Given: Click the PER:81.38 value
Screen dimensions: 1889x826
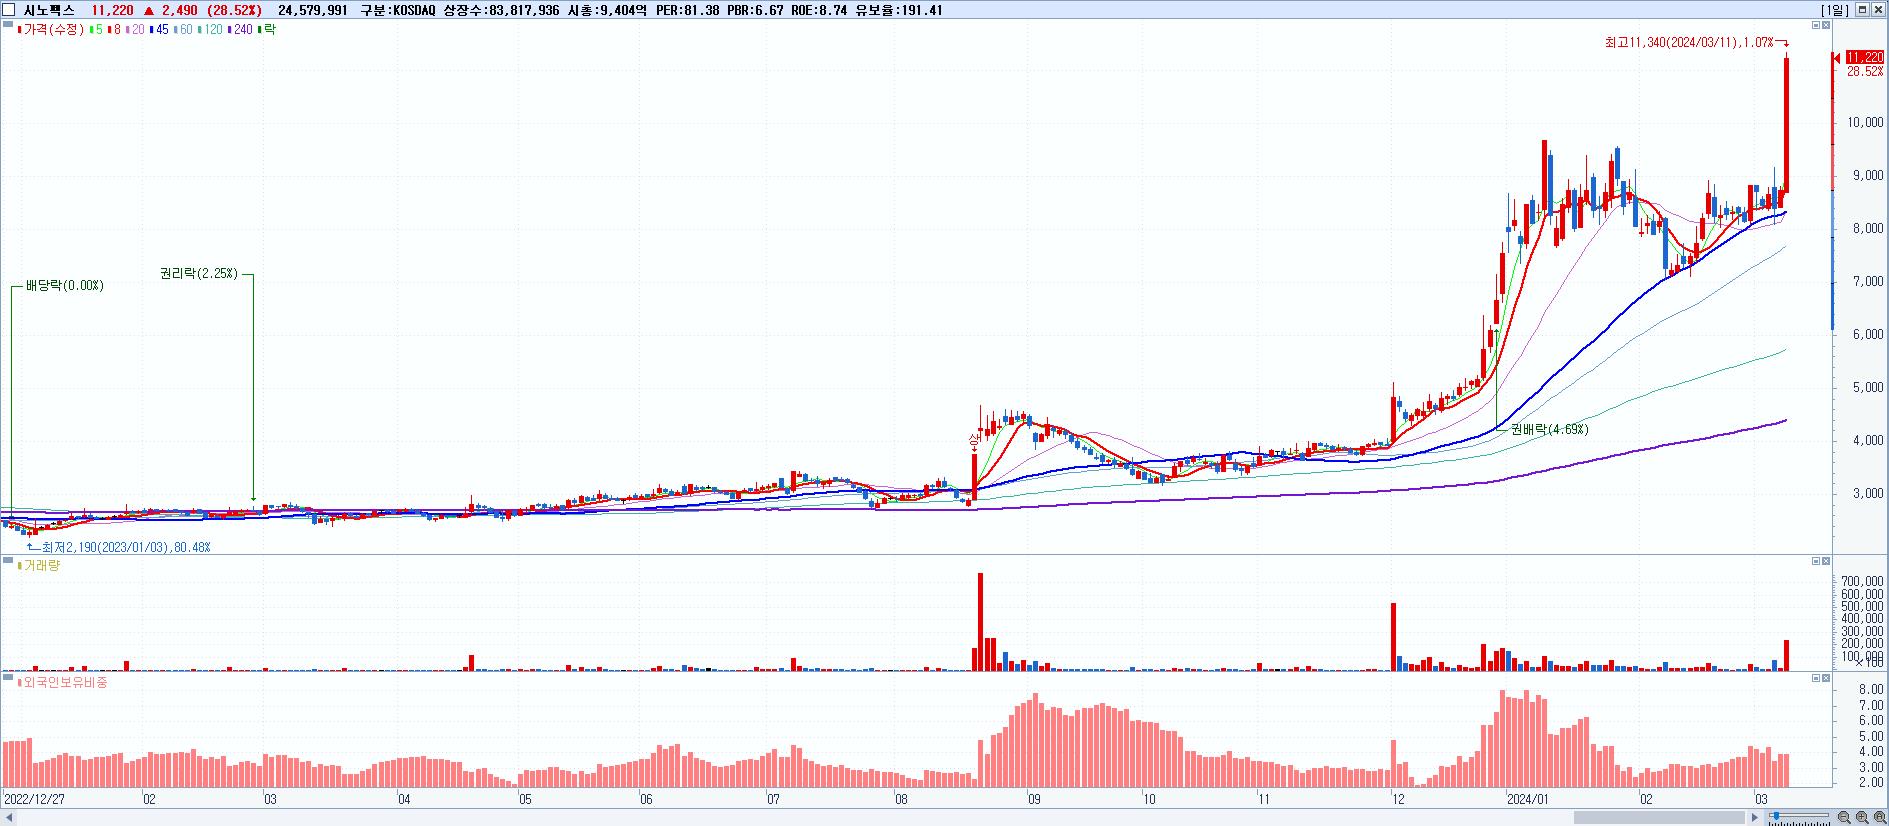Looking at the screenshot, I should (x=690, y=10).
